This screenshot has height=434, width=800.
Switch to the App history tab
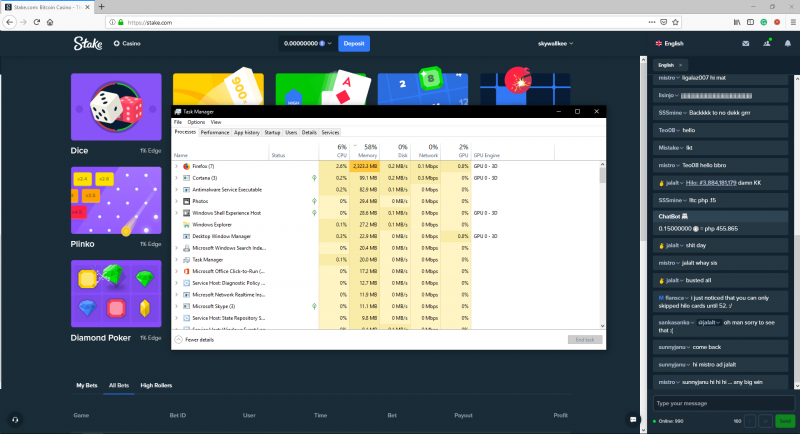(246, 133)
